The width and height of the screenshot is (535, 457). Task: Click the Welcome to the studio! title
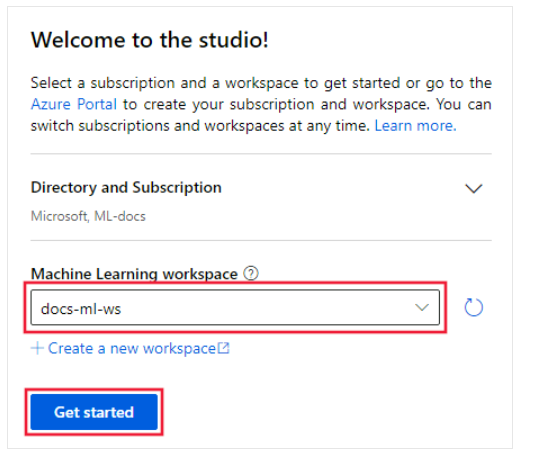[x=150, y=40]
